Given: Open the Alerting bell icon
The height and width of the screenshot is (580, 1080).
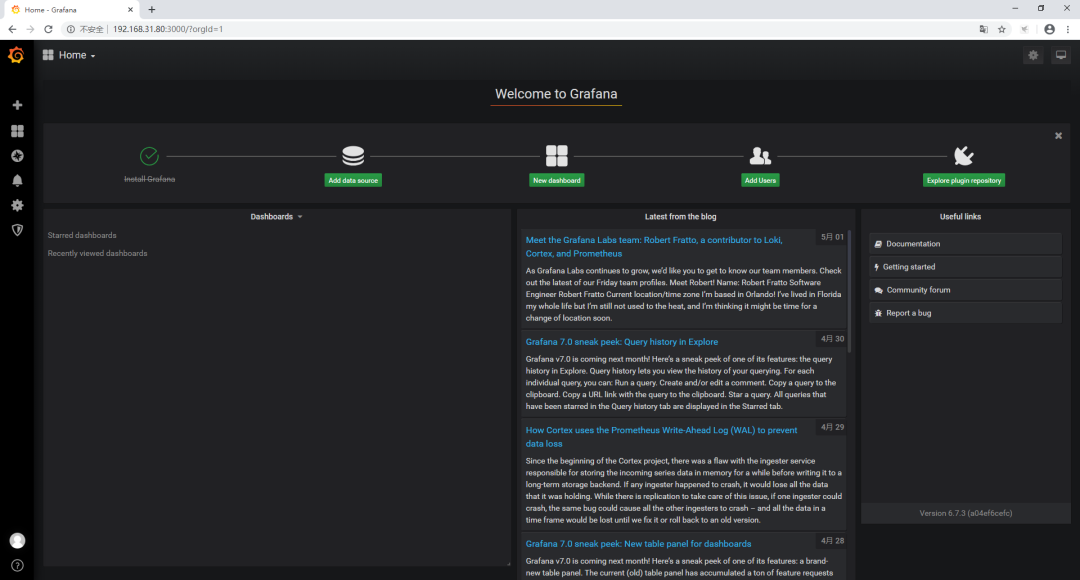Looking at the screenshot, I should (x=17, y=180).
